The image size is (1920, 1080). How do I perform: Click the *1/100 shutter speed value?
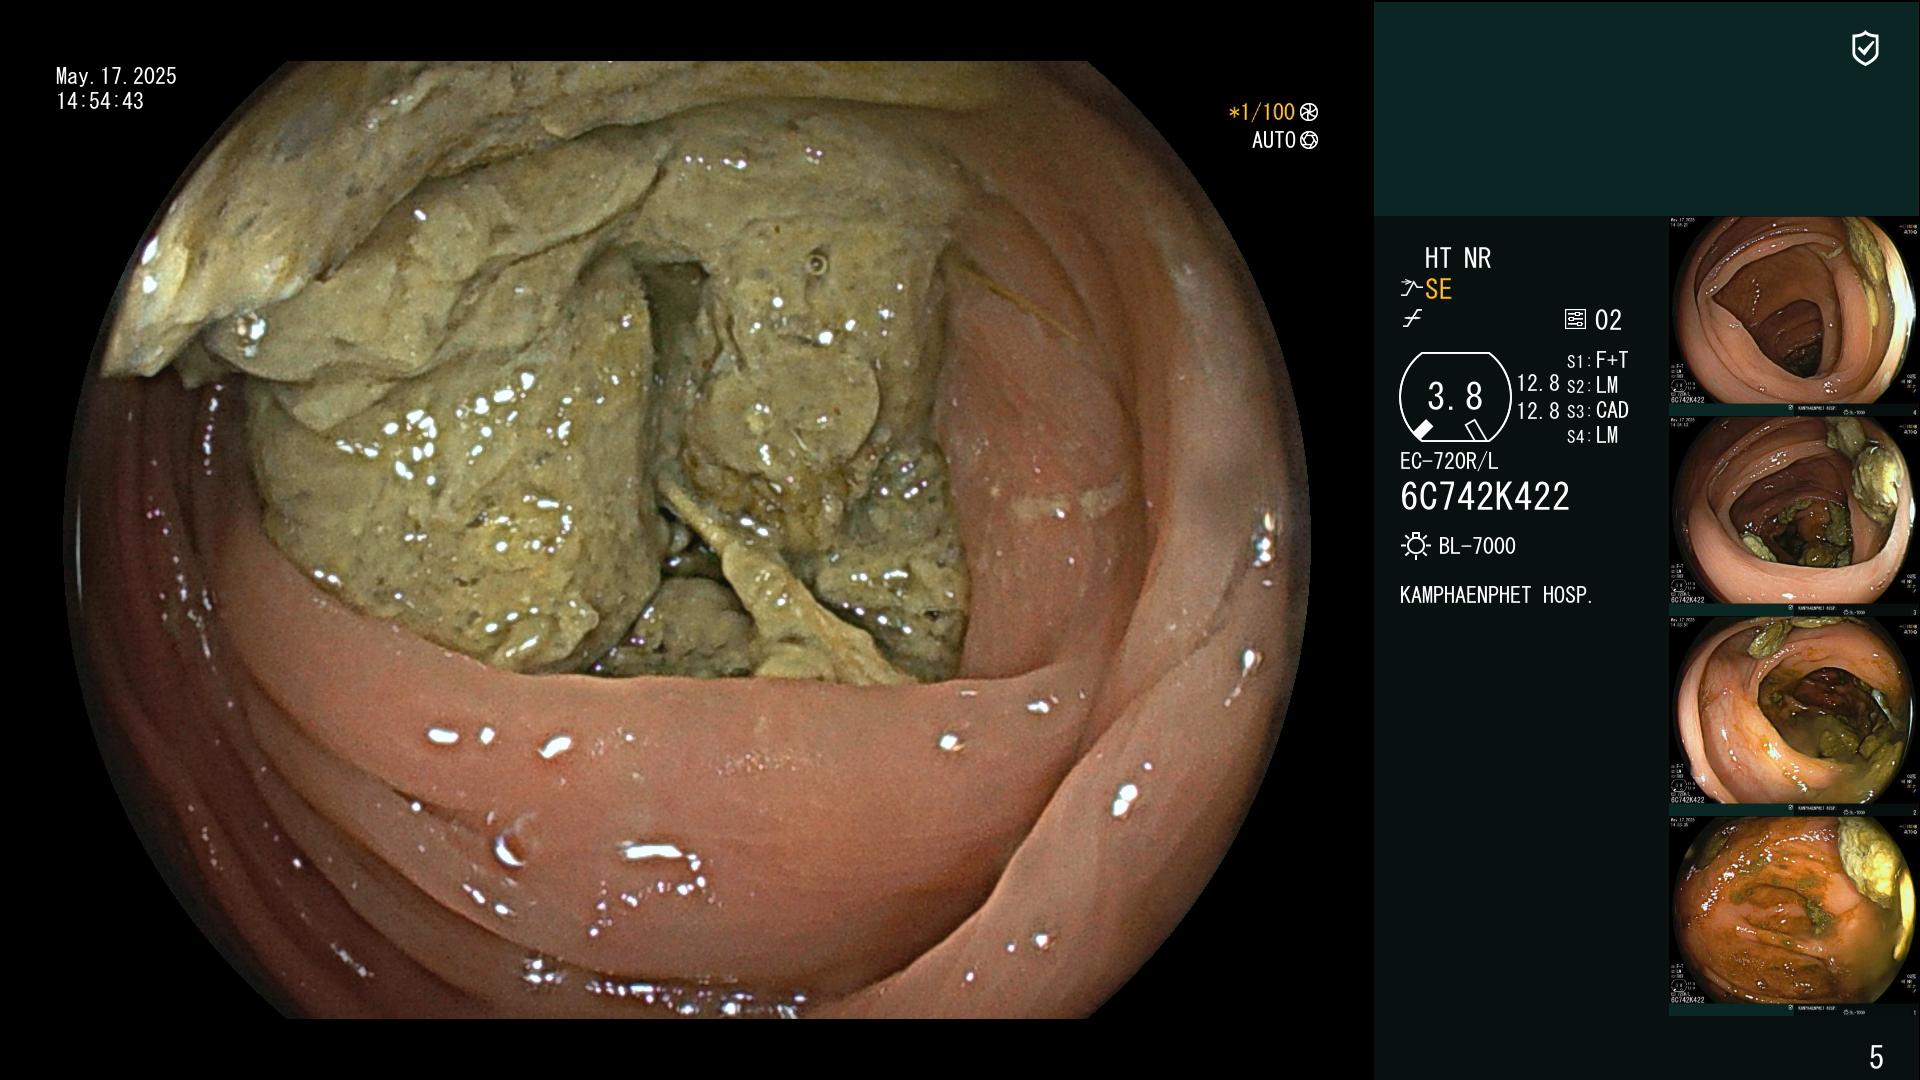pos(1262,113)
